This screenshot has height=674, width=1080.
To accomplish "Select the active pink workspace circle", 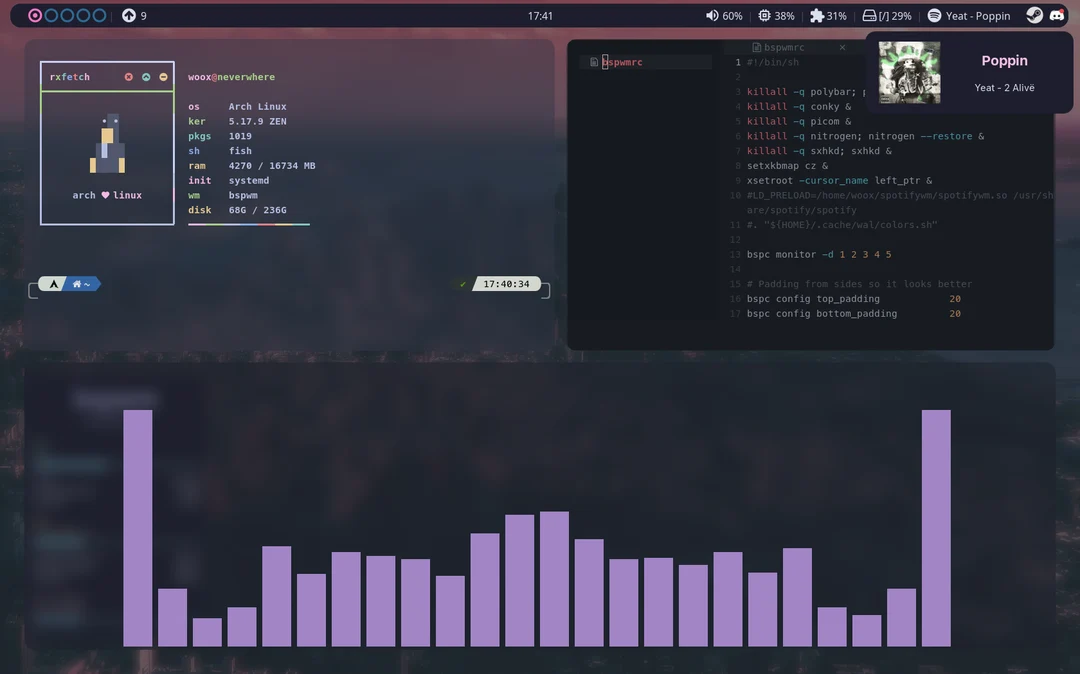I will tap(34, 15).
